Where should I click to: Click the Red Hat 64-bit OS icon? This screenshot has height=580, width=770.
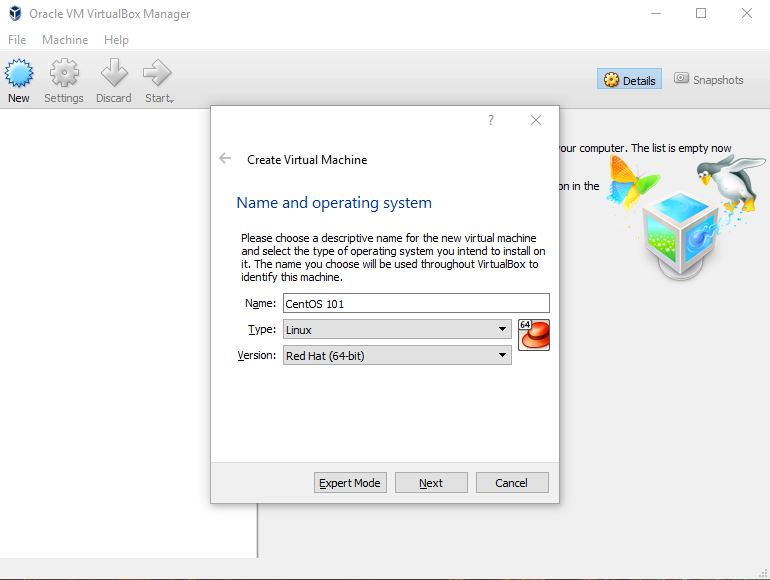tap(534, 335)
